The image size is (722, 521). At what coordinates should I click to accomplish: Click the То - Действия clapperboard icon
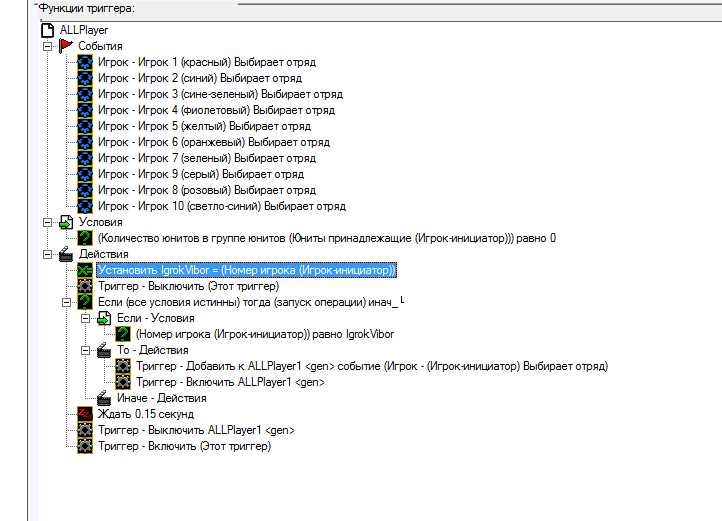point(104,351)
